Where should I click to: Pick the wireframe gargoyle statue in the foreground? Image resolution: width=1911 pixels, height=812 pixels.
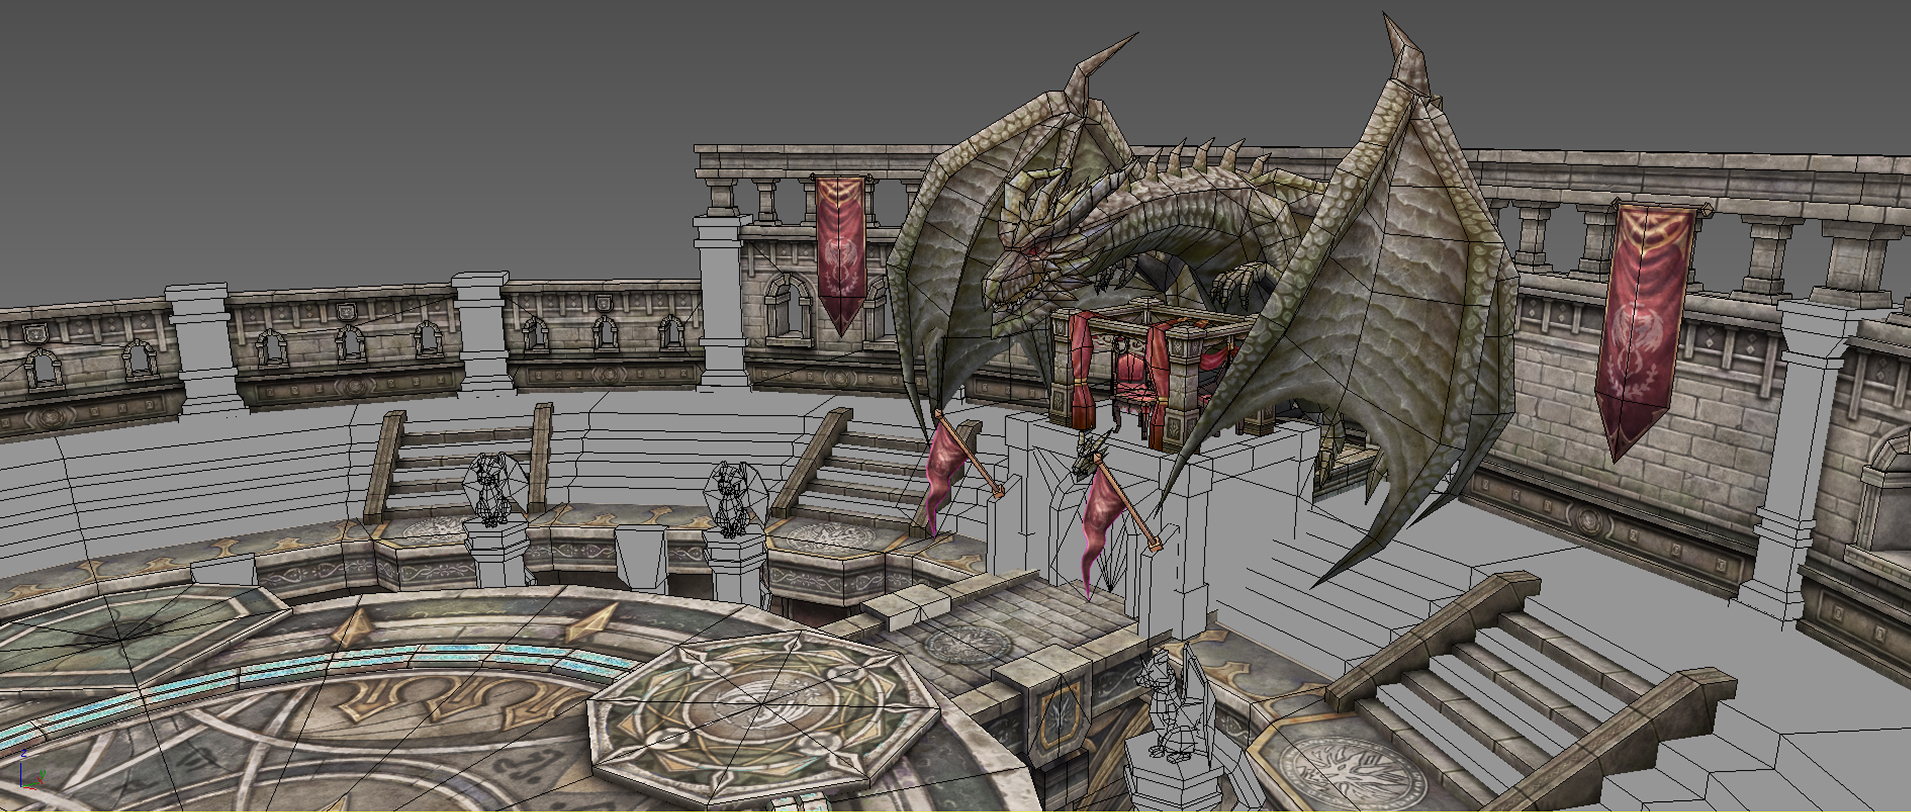tap(1176, 701)
